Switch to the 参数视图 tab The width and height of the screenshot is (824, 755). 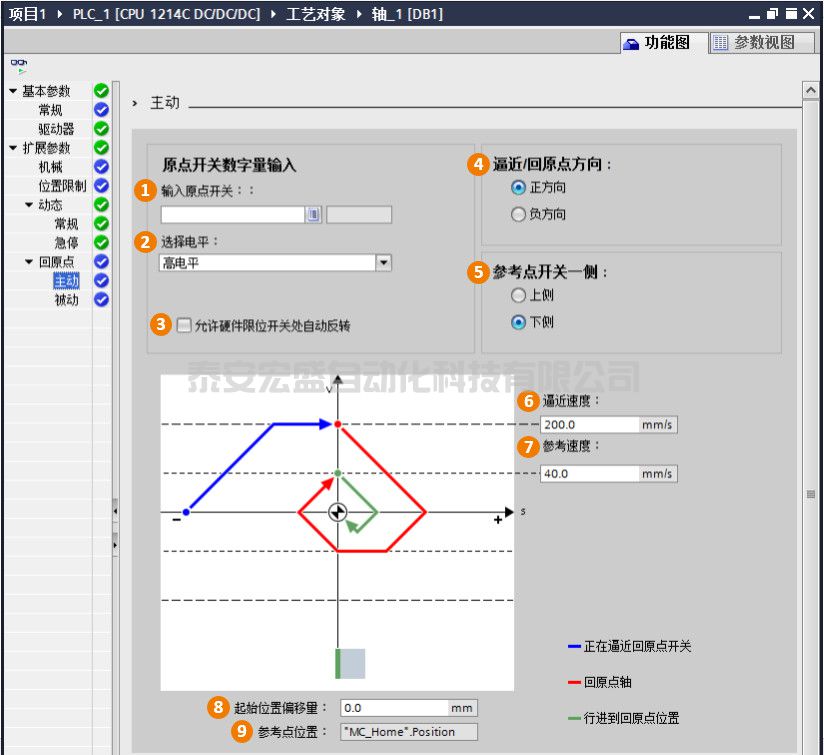tap(762, 43)
